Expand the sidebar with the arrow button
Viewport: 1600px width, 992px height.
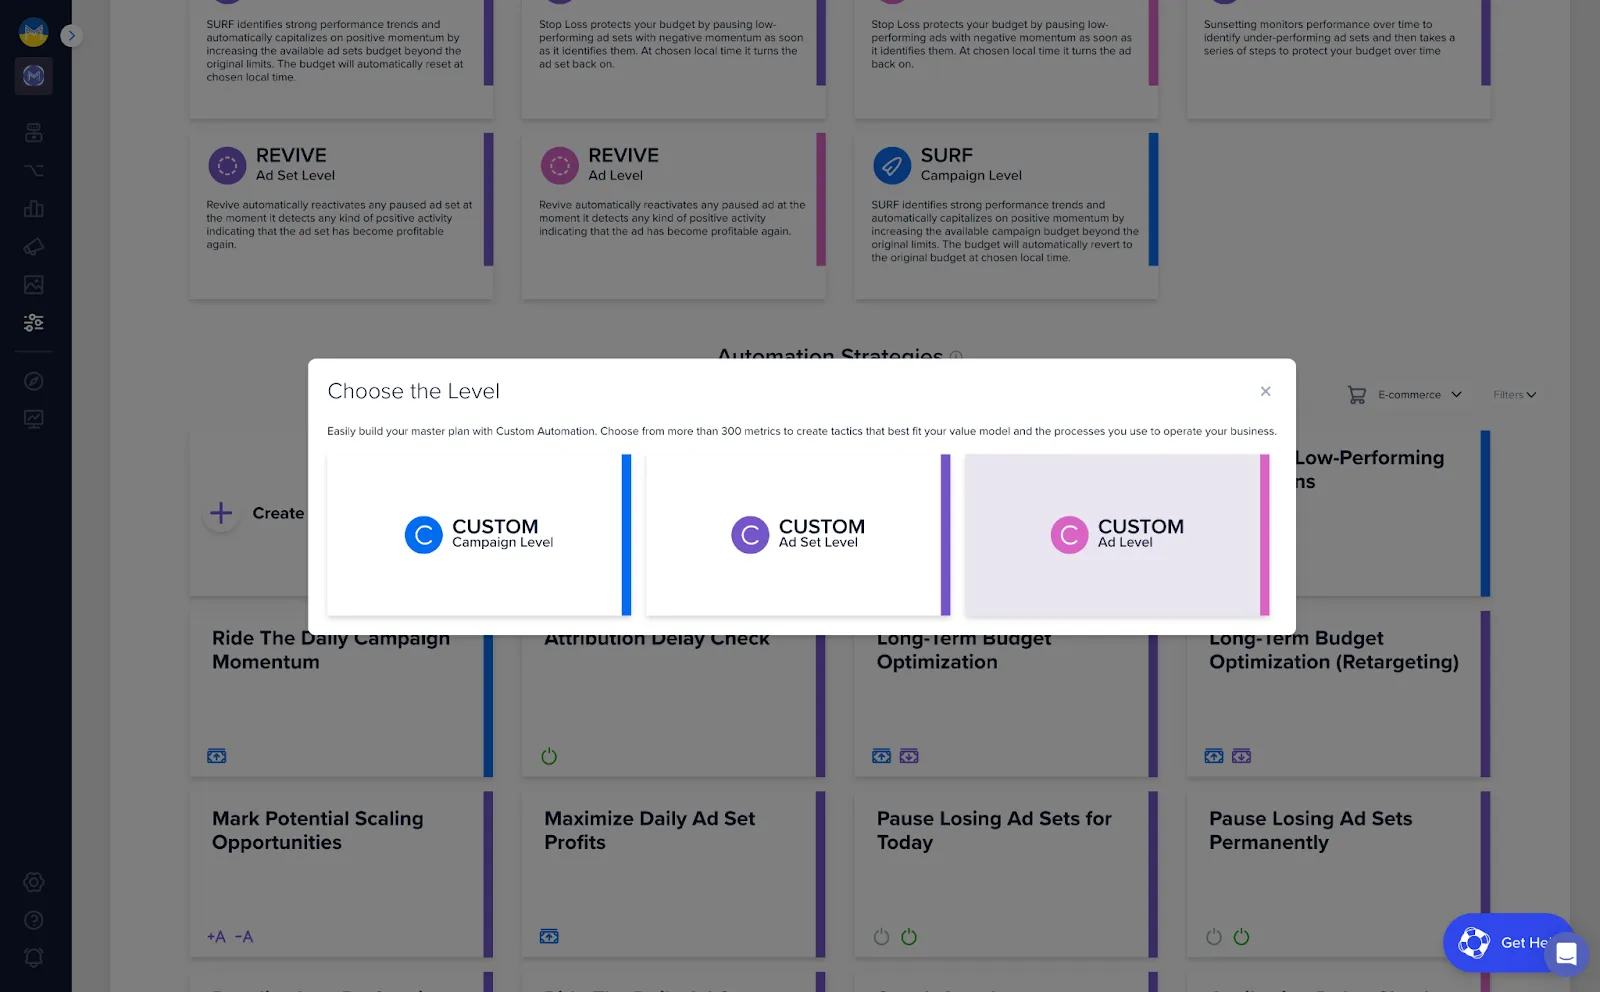(x=71, y=36)
